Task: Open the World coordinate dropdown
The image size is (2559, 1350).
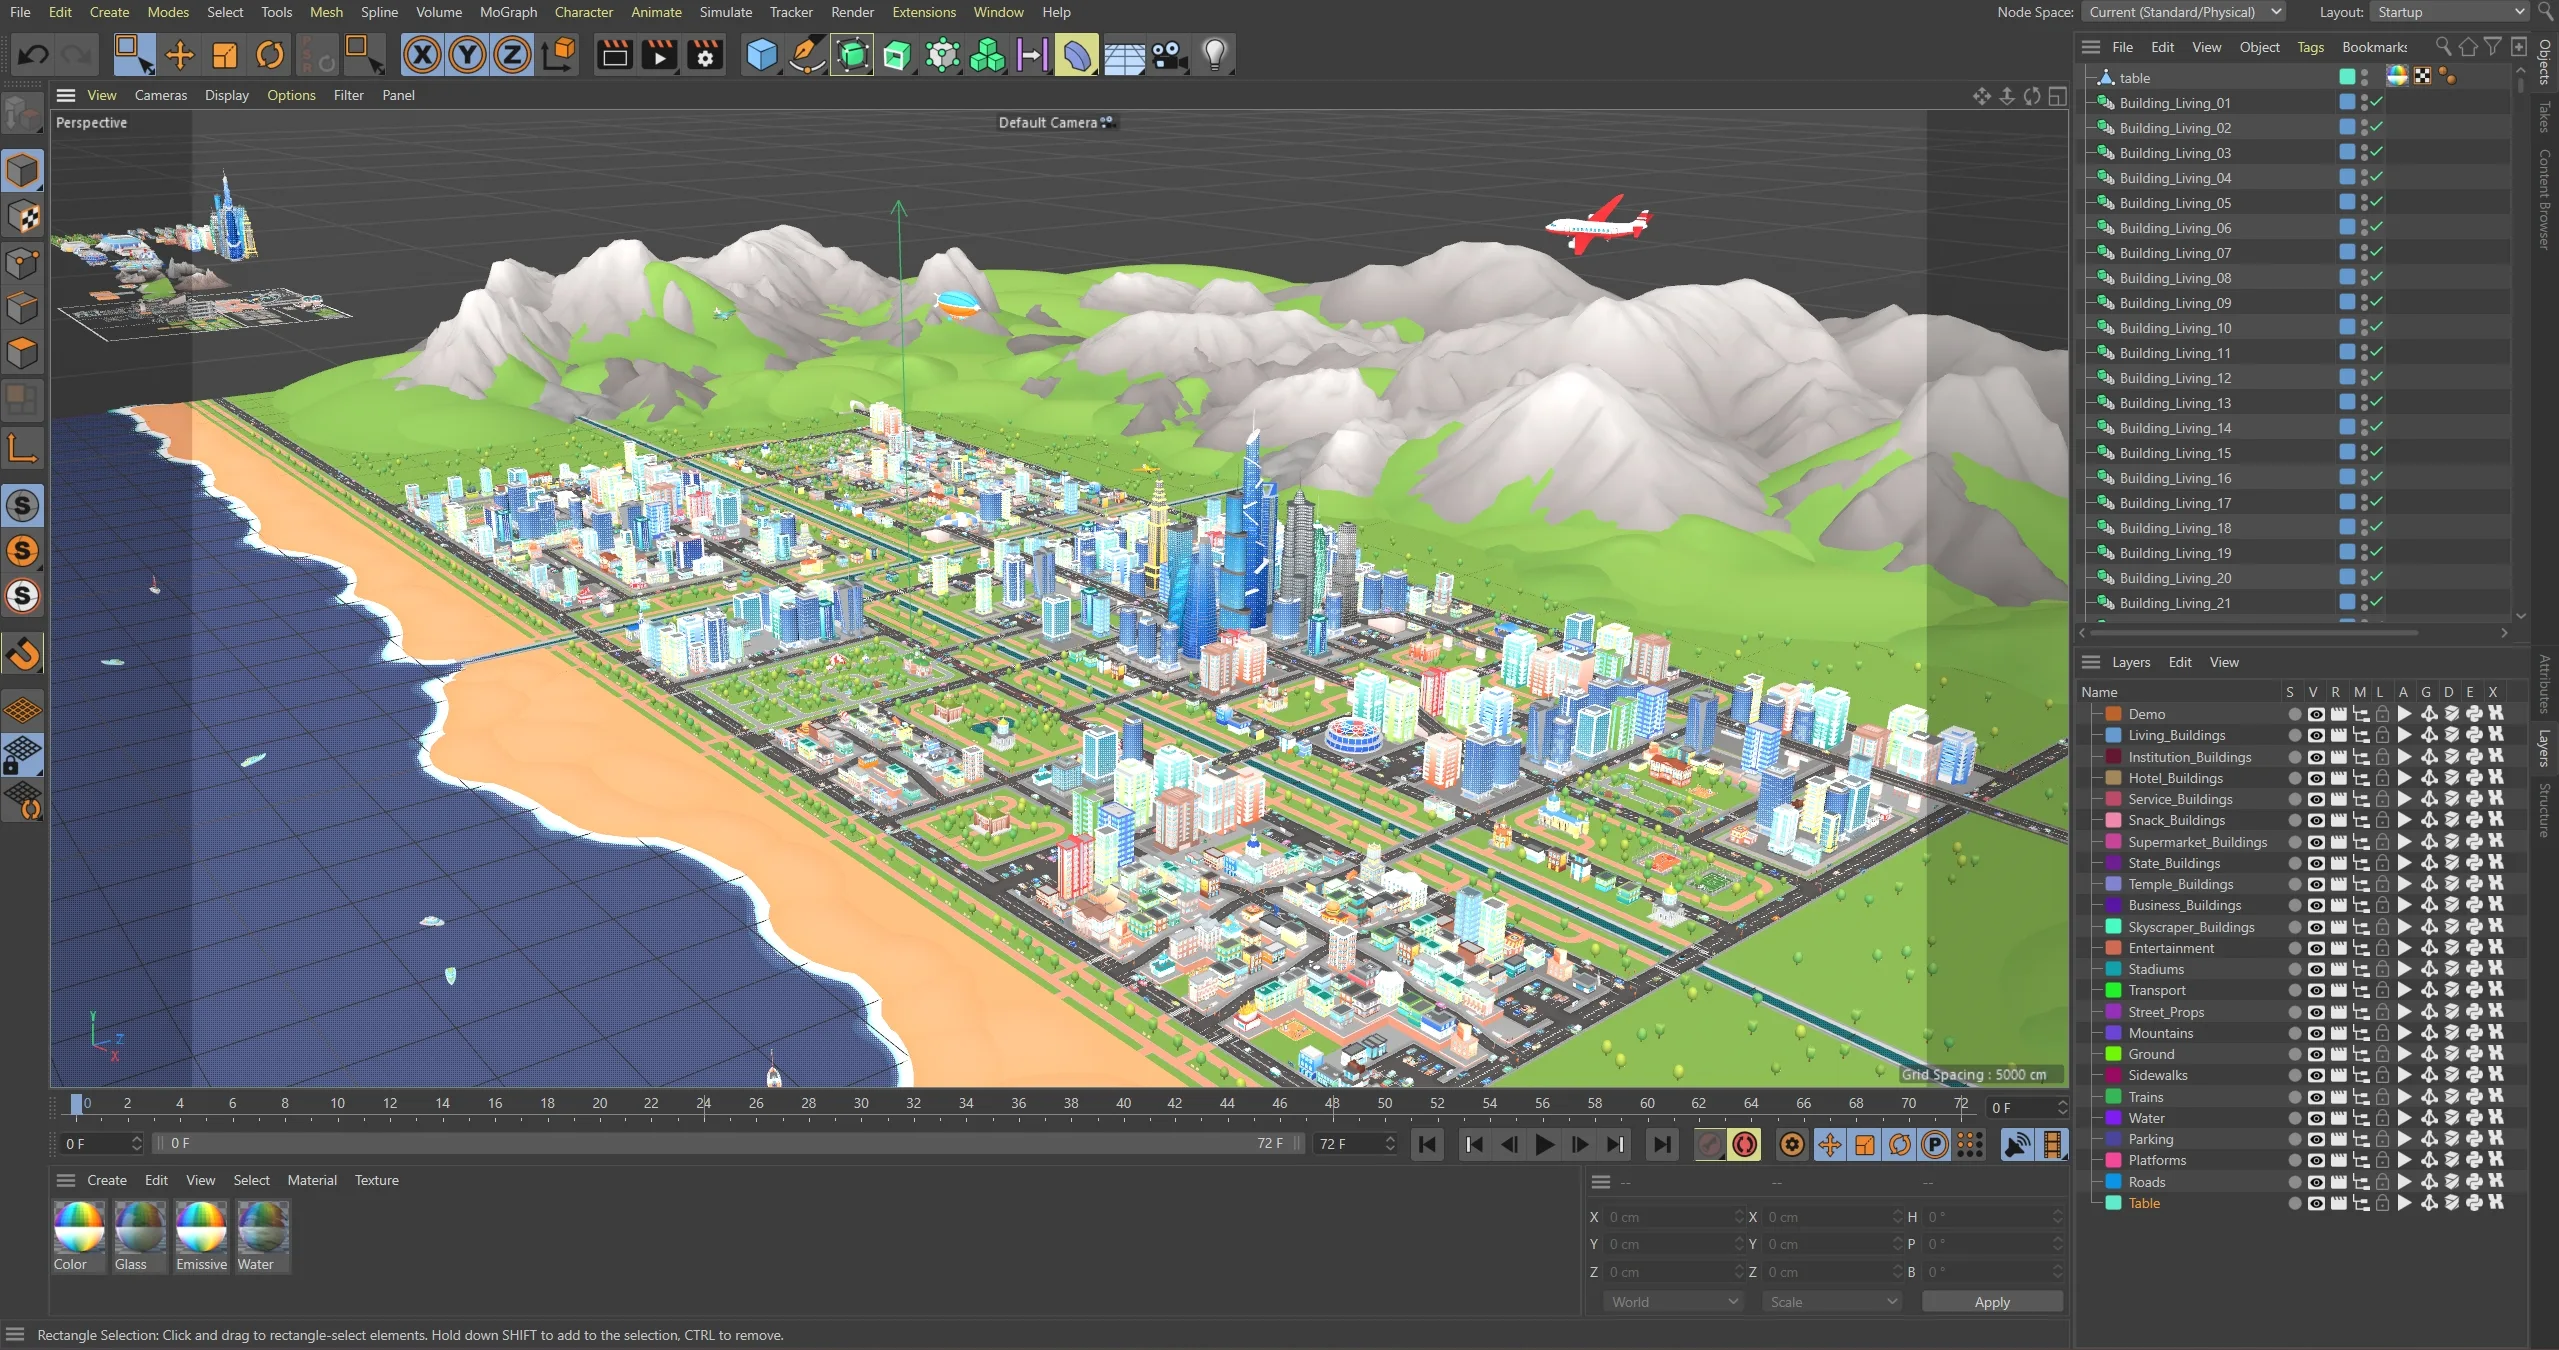Action: (1673, 1302)
